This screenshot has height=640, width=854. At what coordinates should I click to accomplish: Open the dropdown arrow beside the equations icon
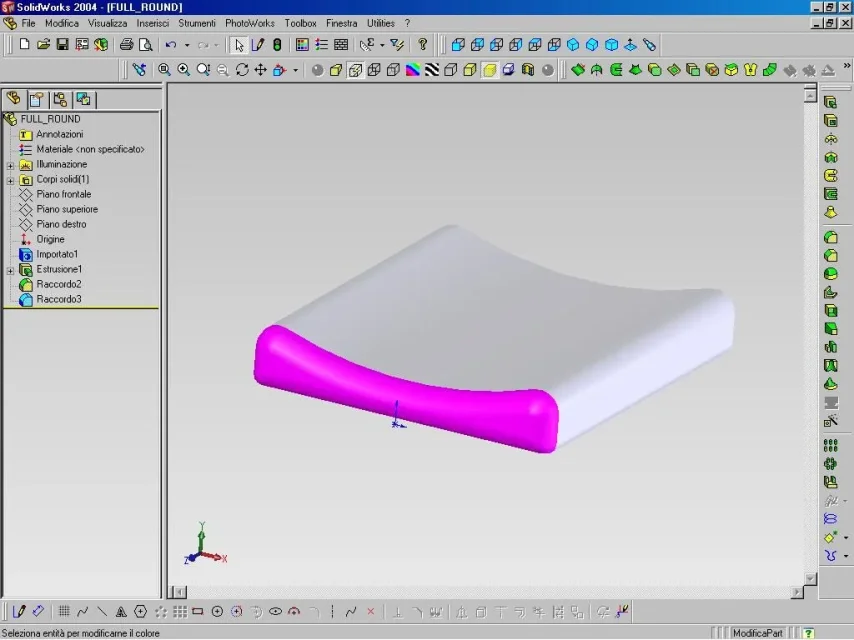[382, 45]
